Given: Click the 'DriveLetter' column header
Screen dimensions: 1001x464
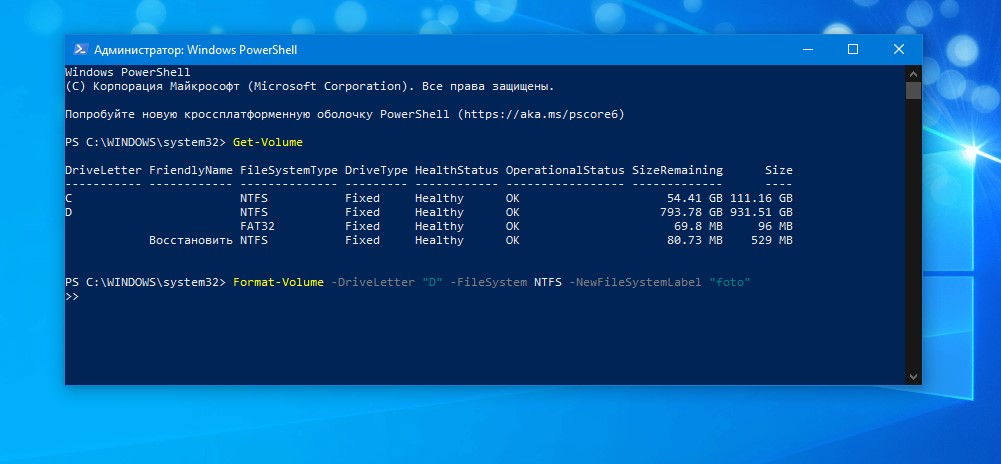Looking at the screenshot, I should tap(103, 170).
